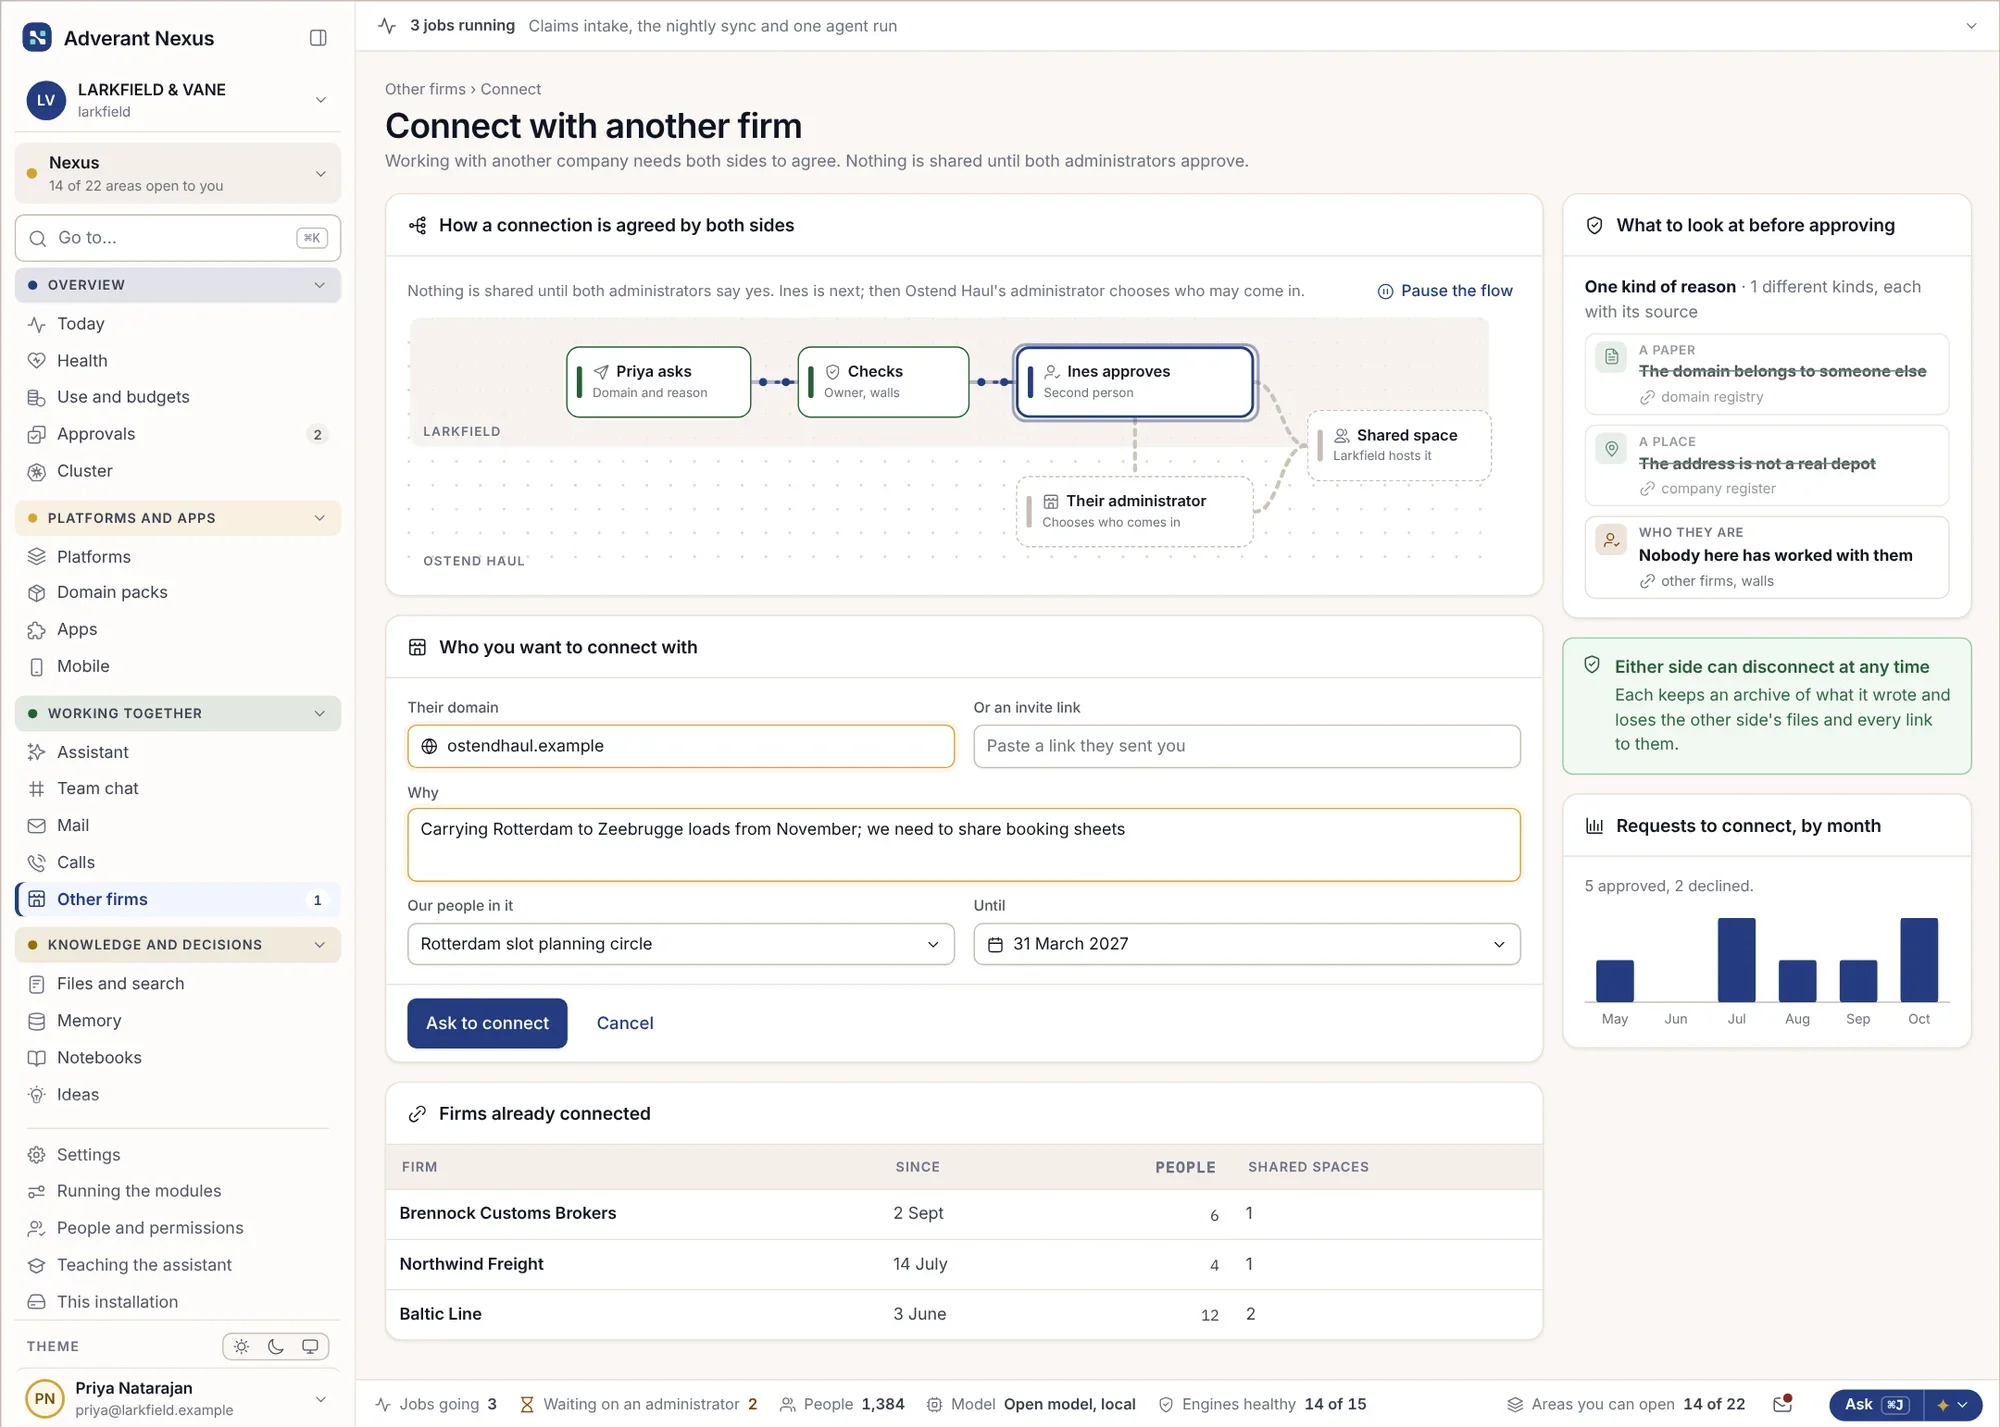Open Domain packs page
2000x1427 pixels.
[178, 592]
